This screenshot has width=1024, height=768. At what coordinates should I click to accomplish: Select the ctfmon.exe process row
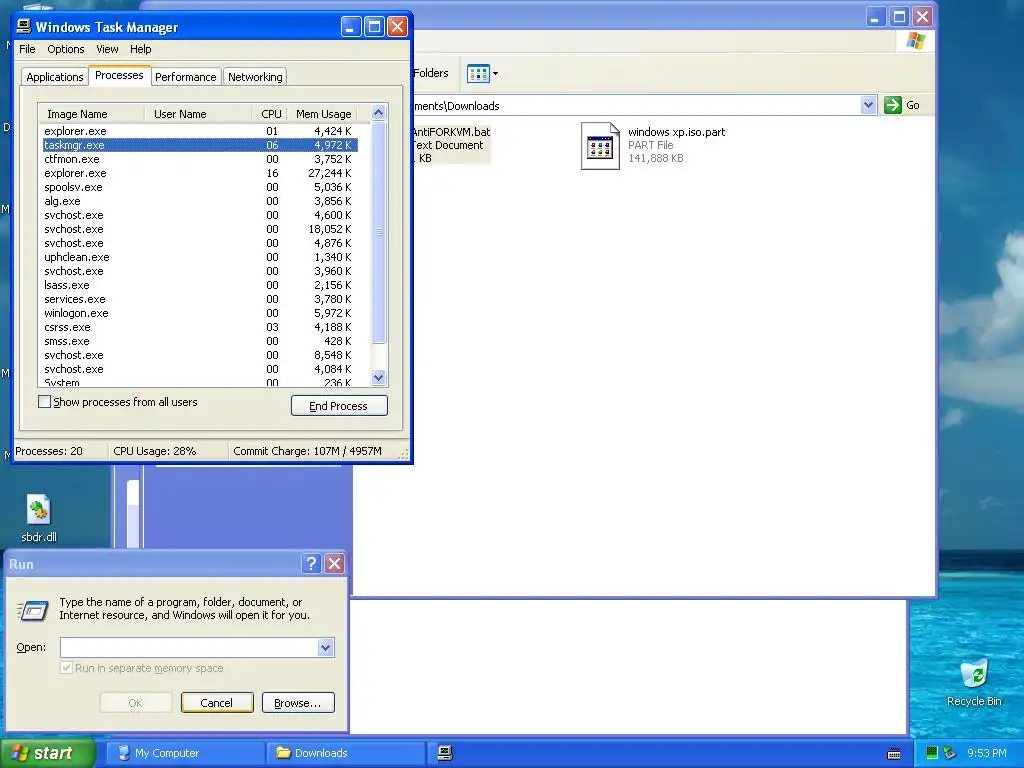pyautogui.click(x=200, y=159)
